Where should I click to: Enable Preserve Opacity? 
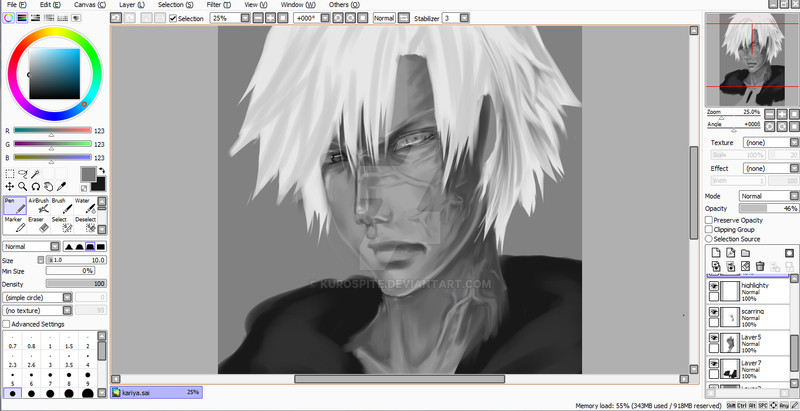[x=709, y=220]
